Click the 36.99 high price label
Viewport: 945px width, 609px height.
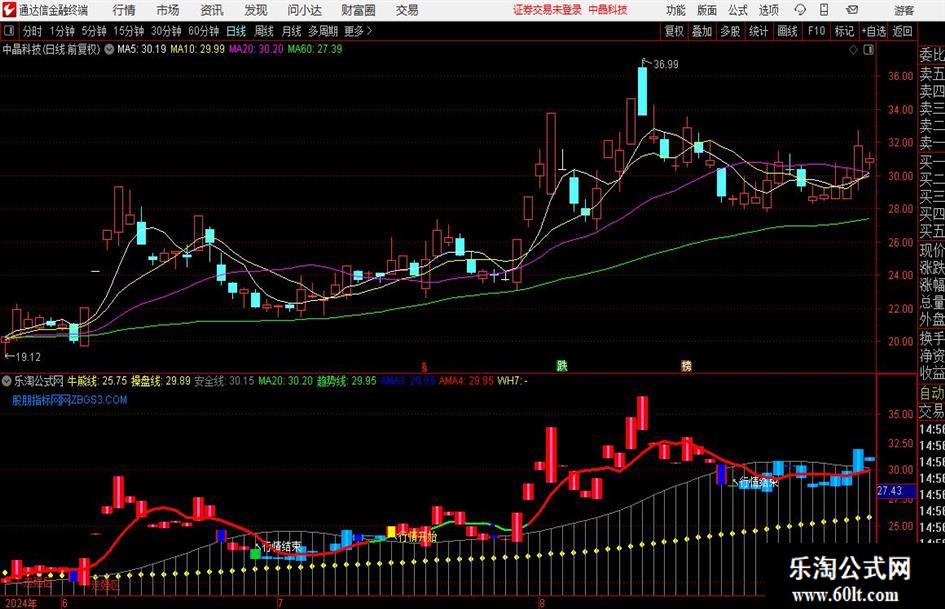coord(665,65)
